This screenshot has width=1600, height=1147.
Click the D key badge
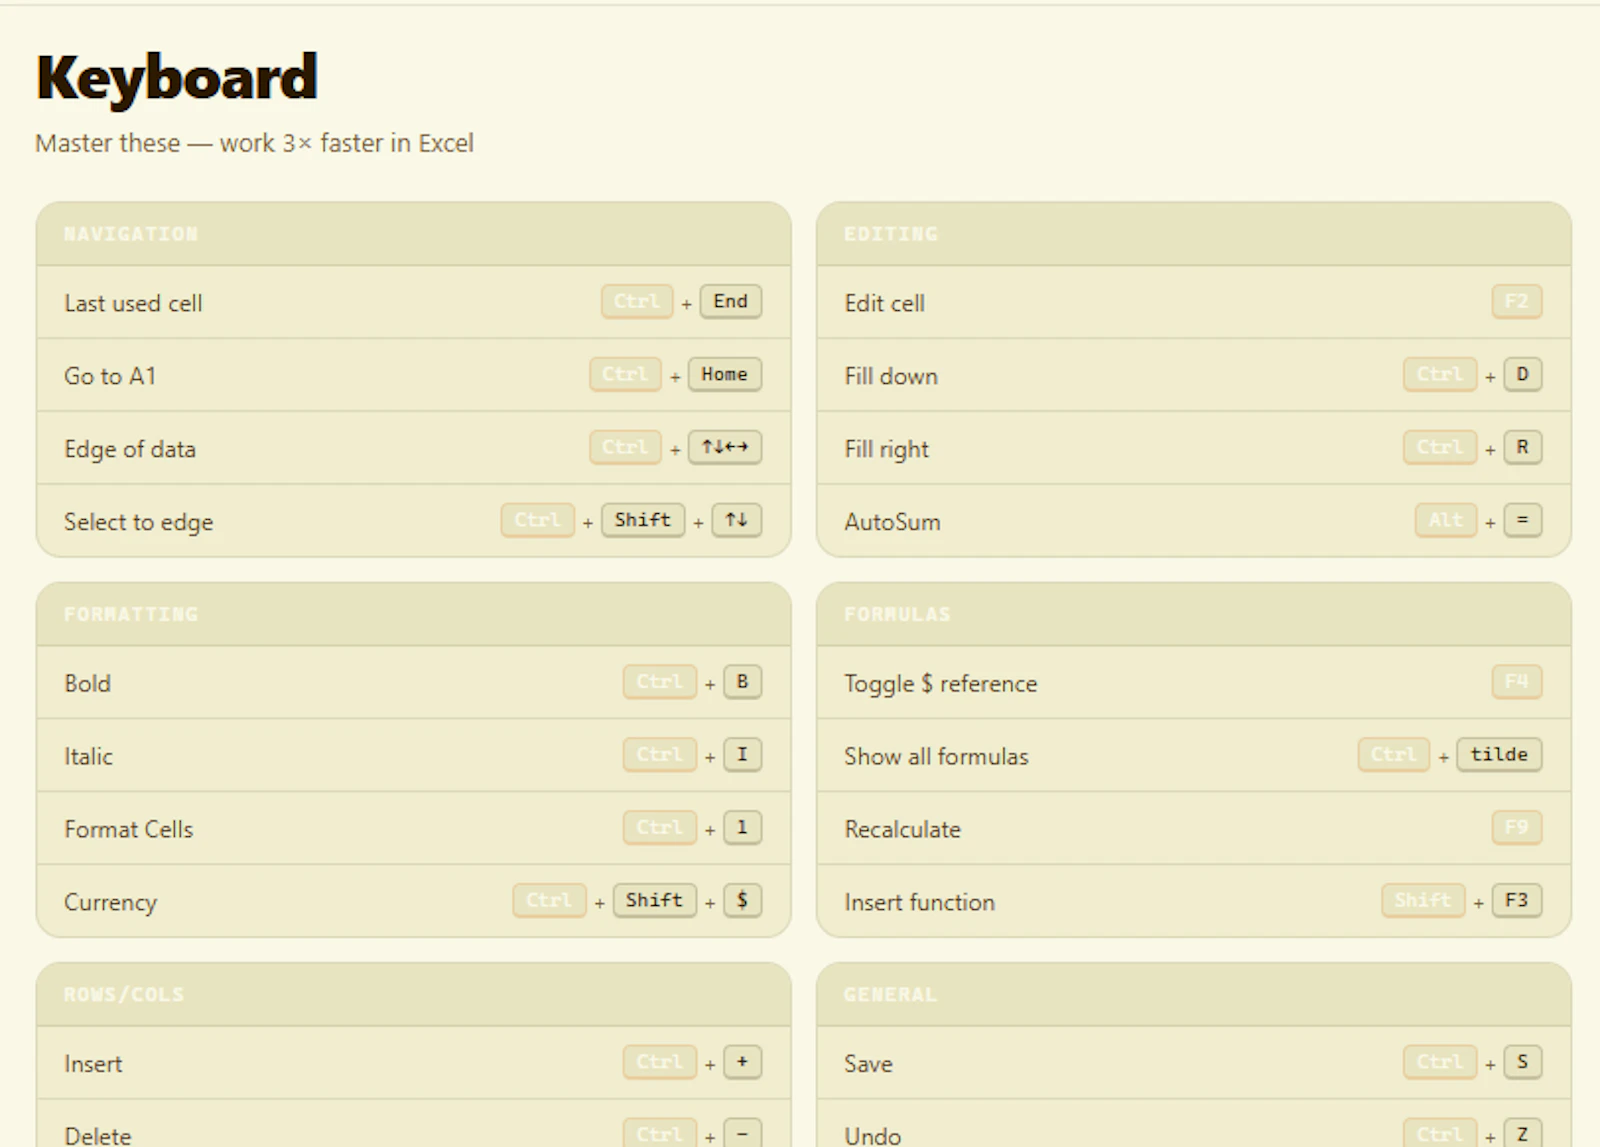1523,374
